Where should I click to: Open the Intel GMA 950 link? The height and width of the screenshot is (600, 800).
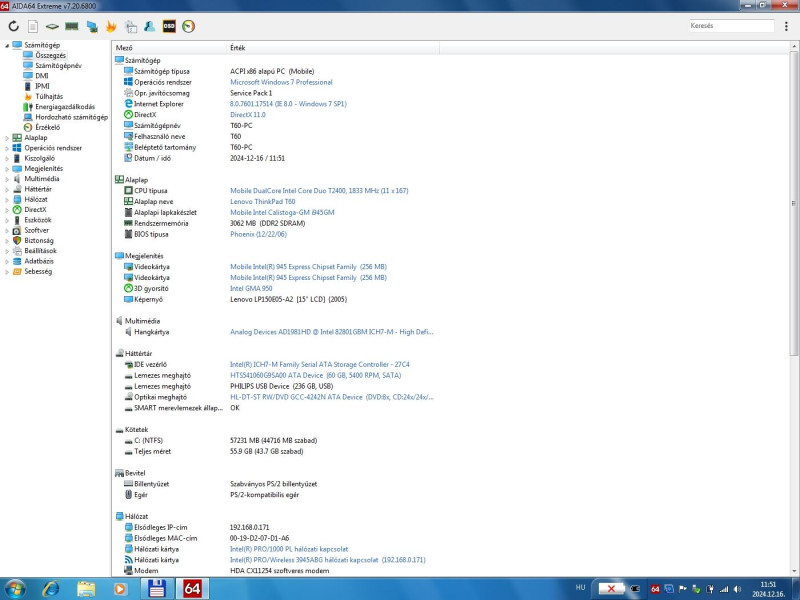251,288
